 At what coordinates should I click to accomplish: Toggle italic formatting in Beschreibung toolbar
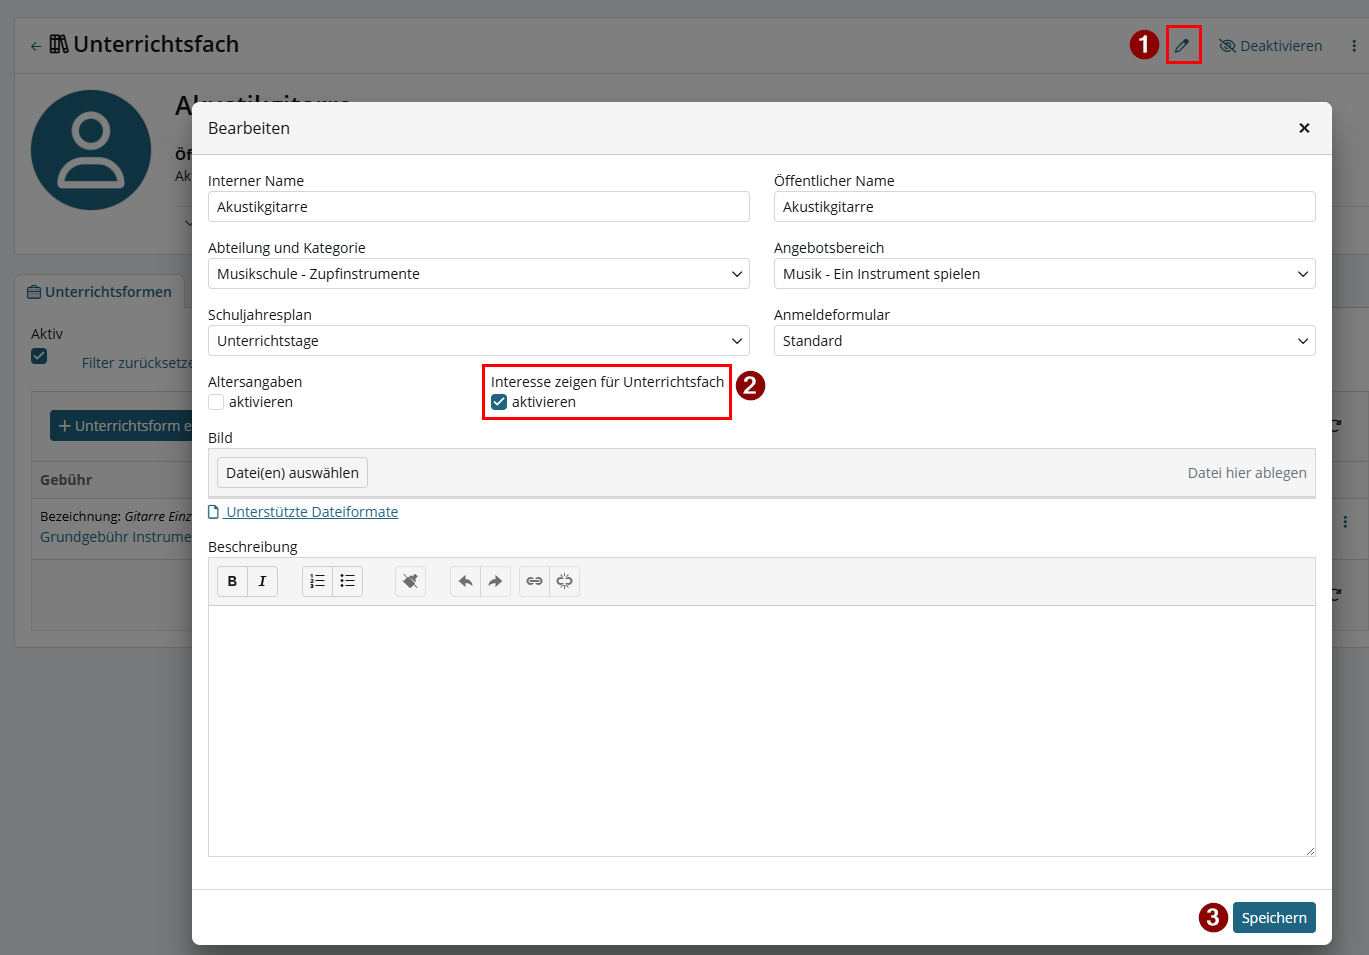tap(262, 581)
